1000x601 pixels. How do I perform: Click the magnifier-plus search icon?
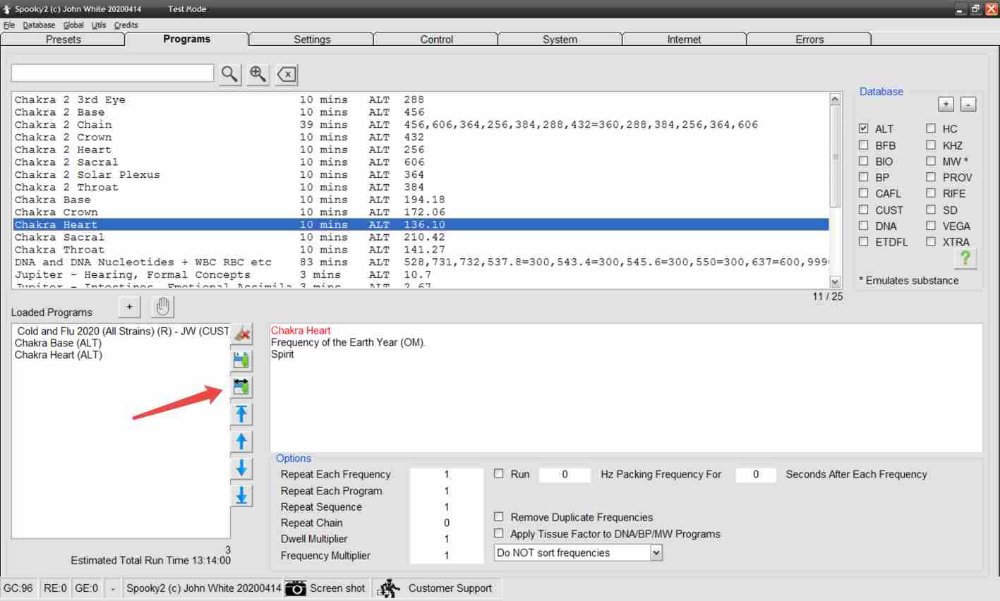coord(258,74)
